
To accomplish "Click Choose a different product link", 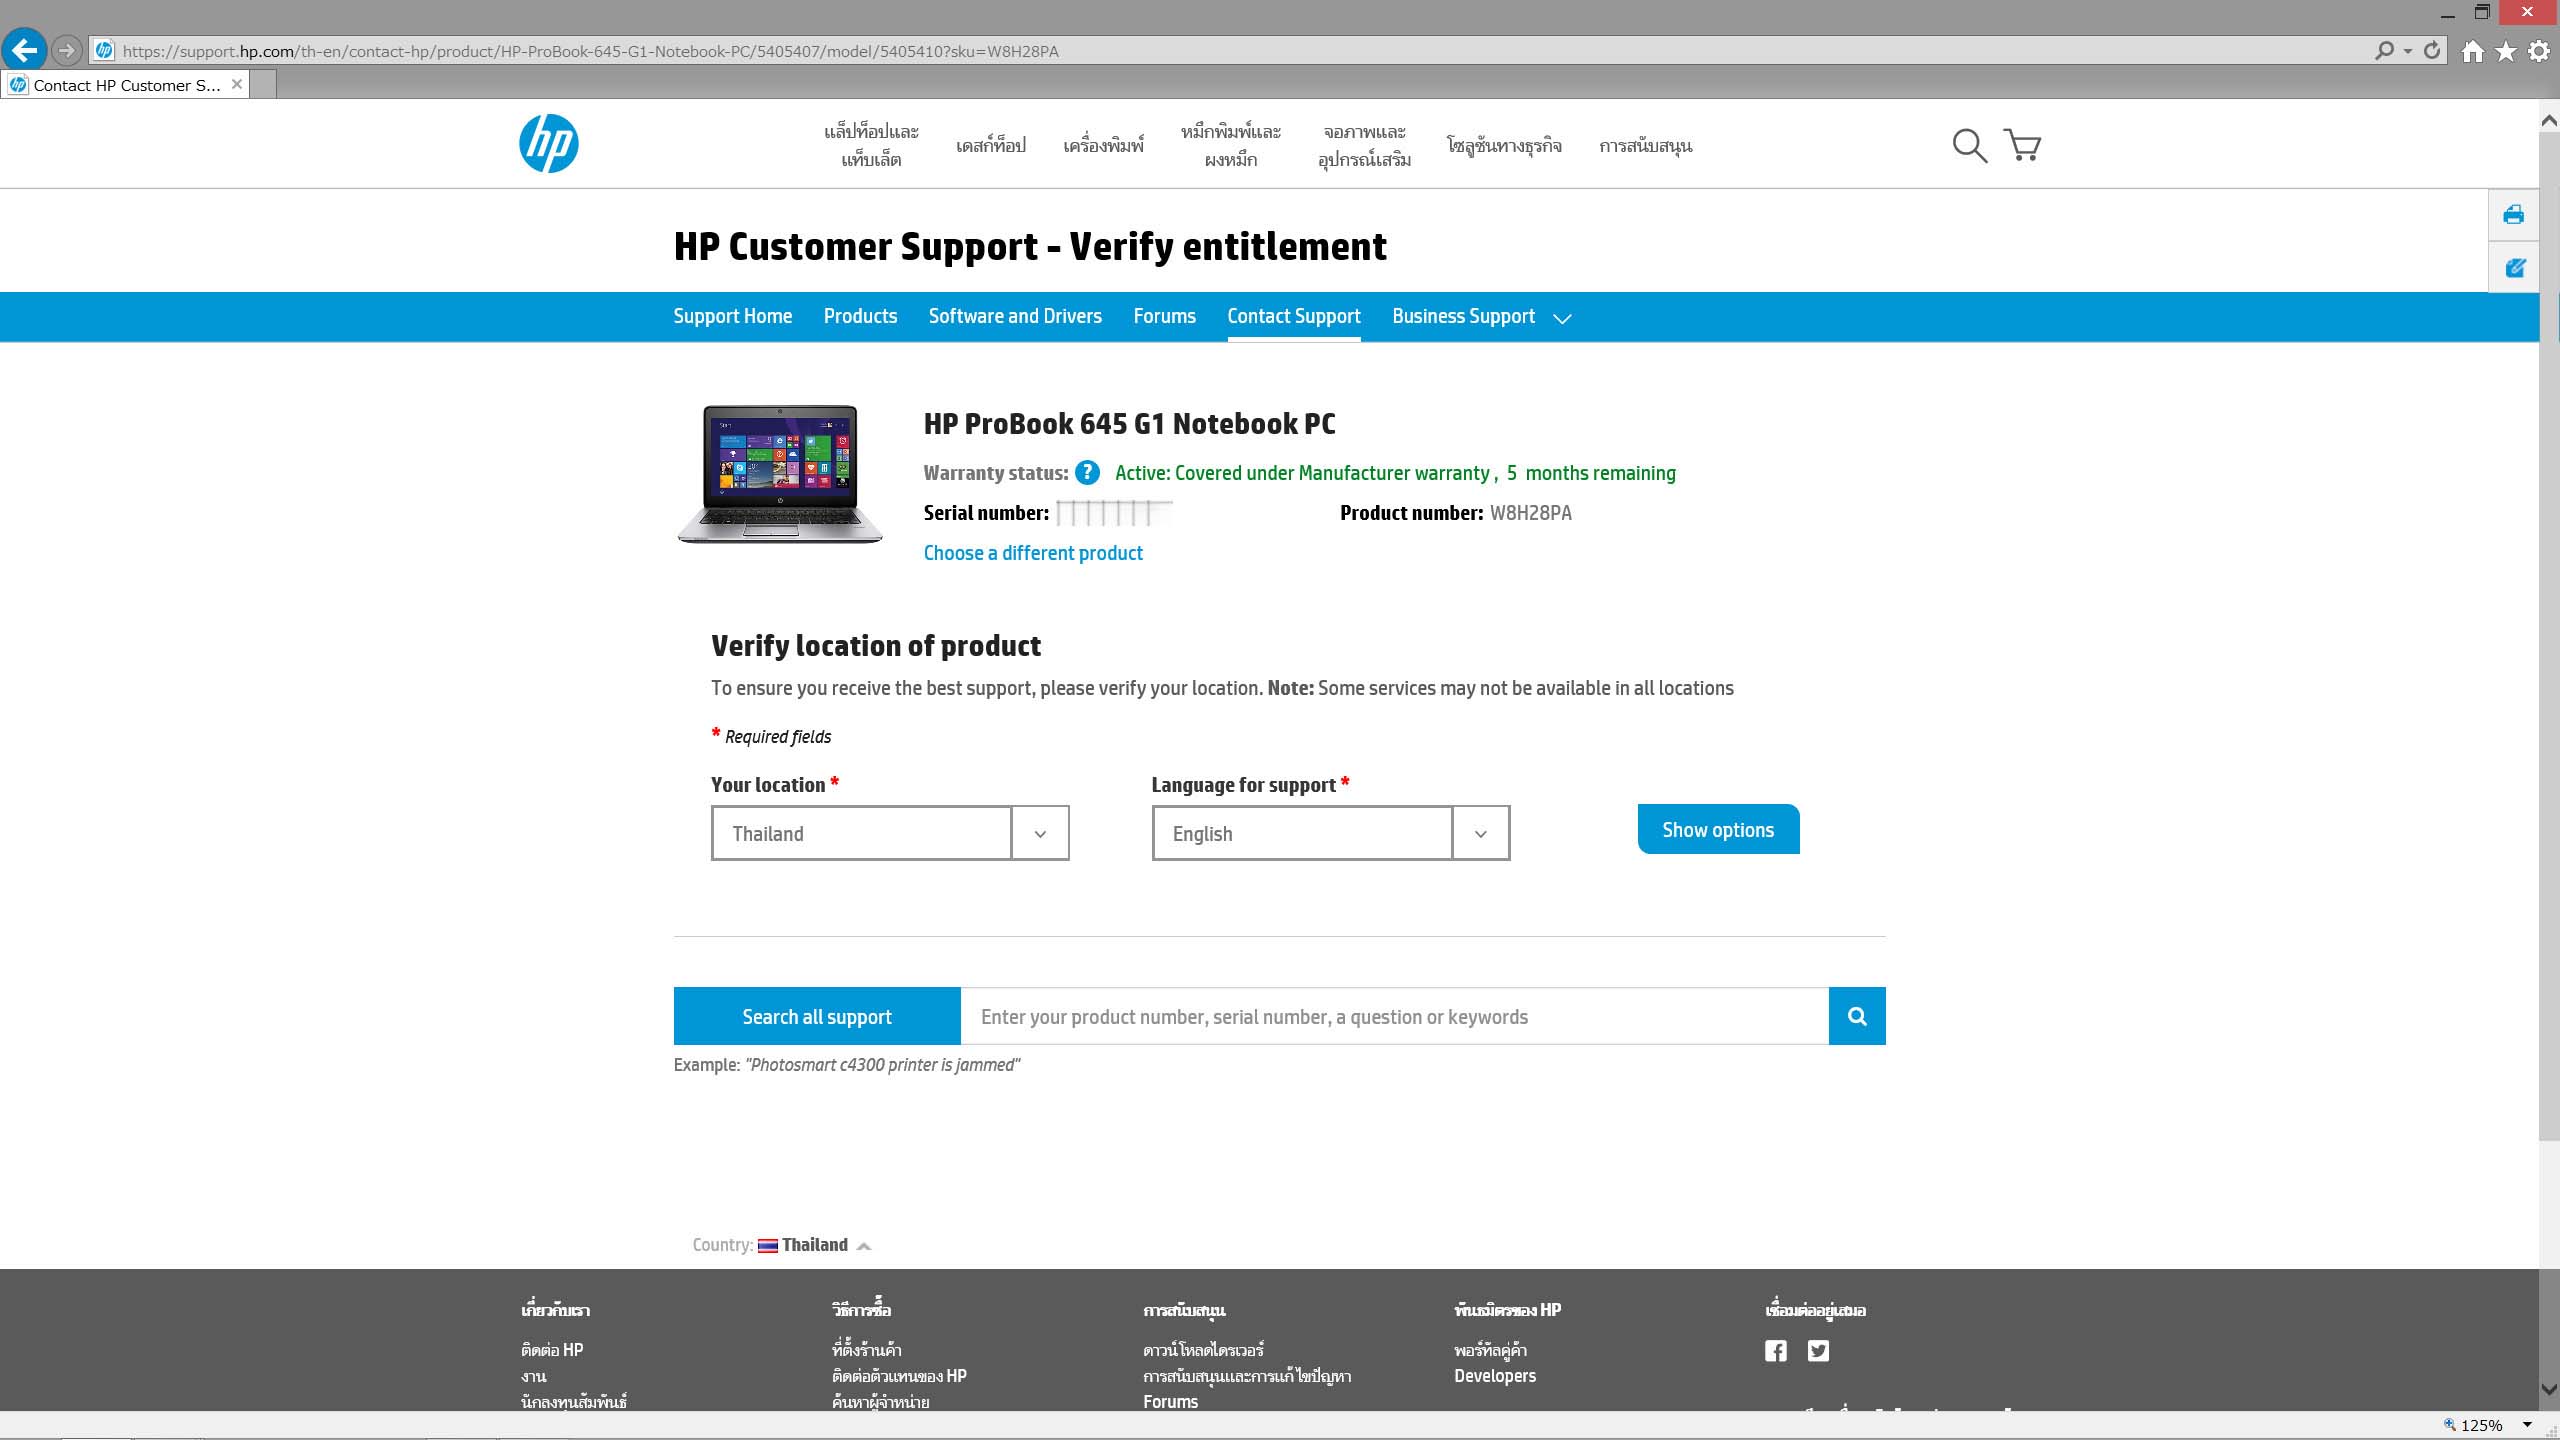I will tap(1033, 553).
